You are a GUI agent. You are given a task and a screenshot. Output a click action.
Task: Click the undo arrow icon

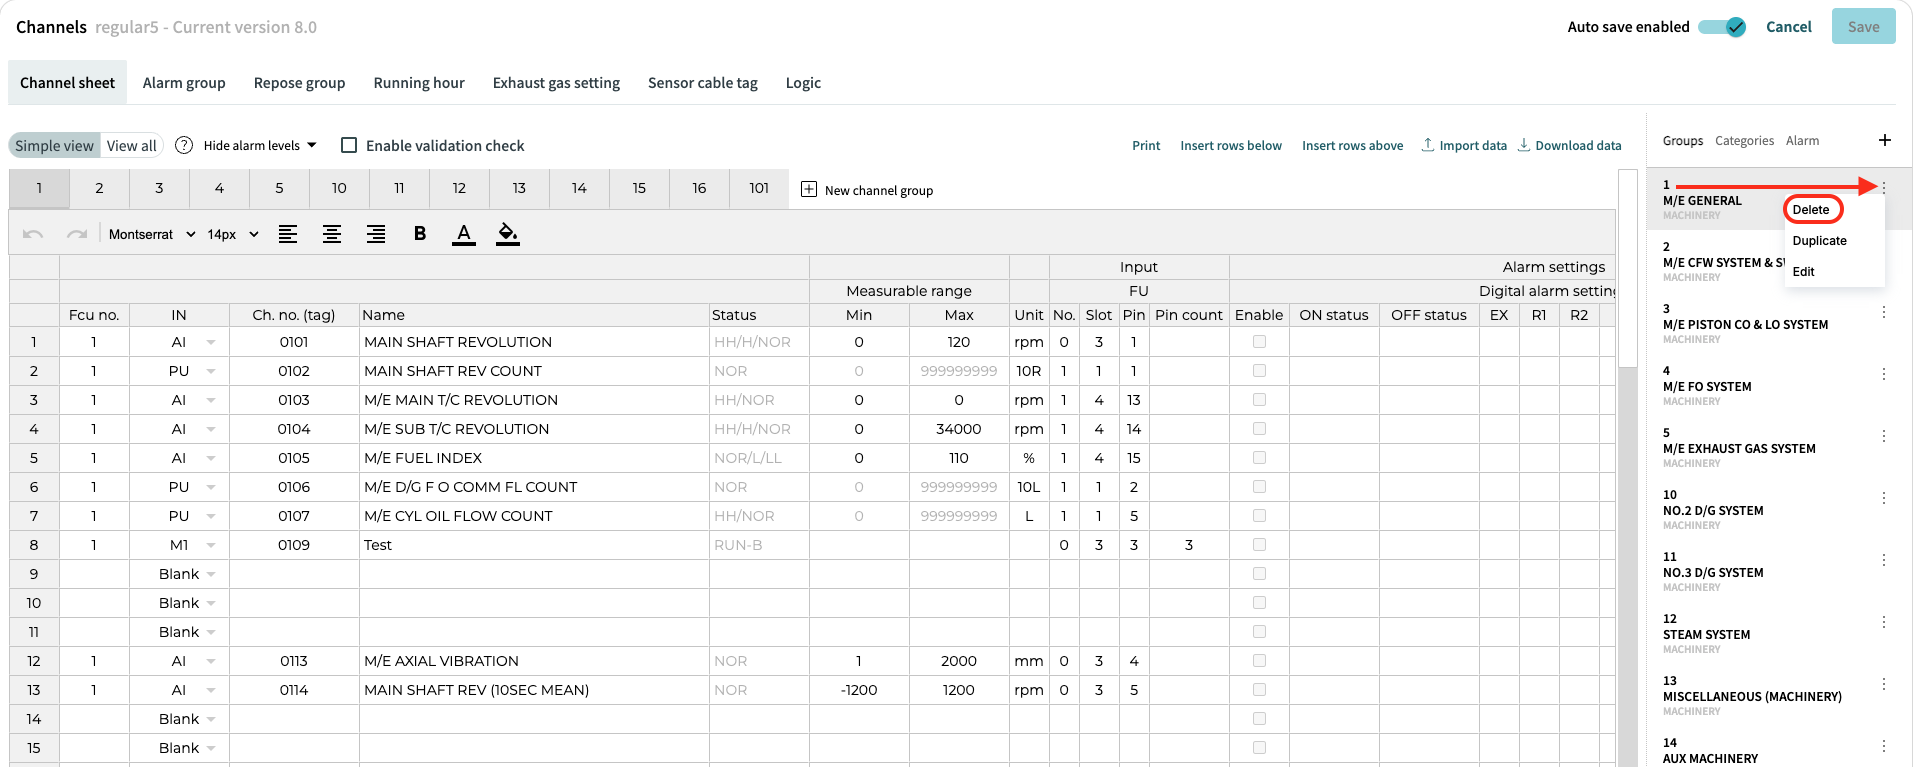pos(33,234)
